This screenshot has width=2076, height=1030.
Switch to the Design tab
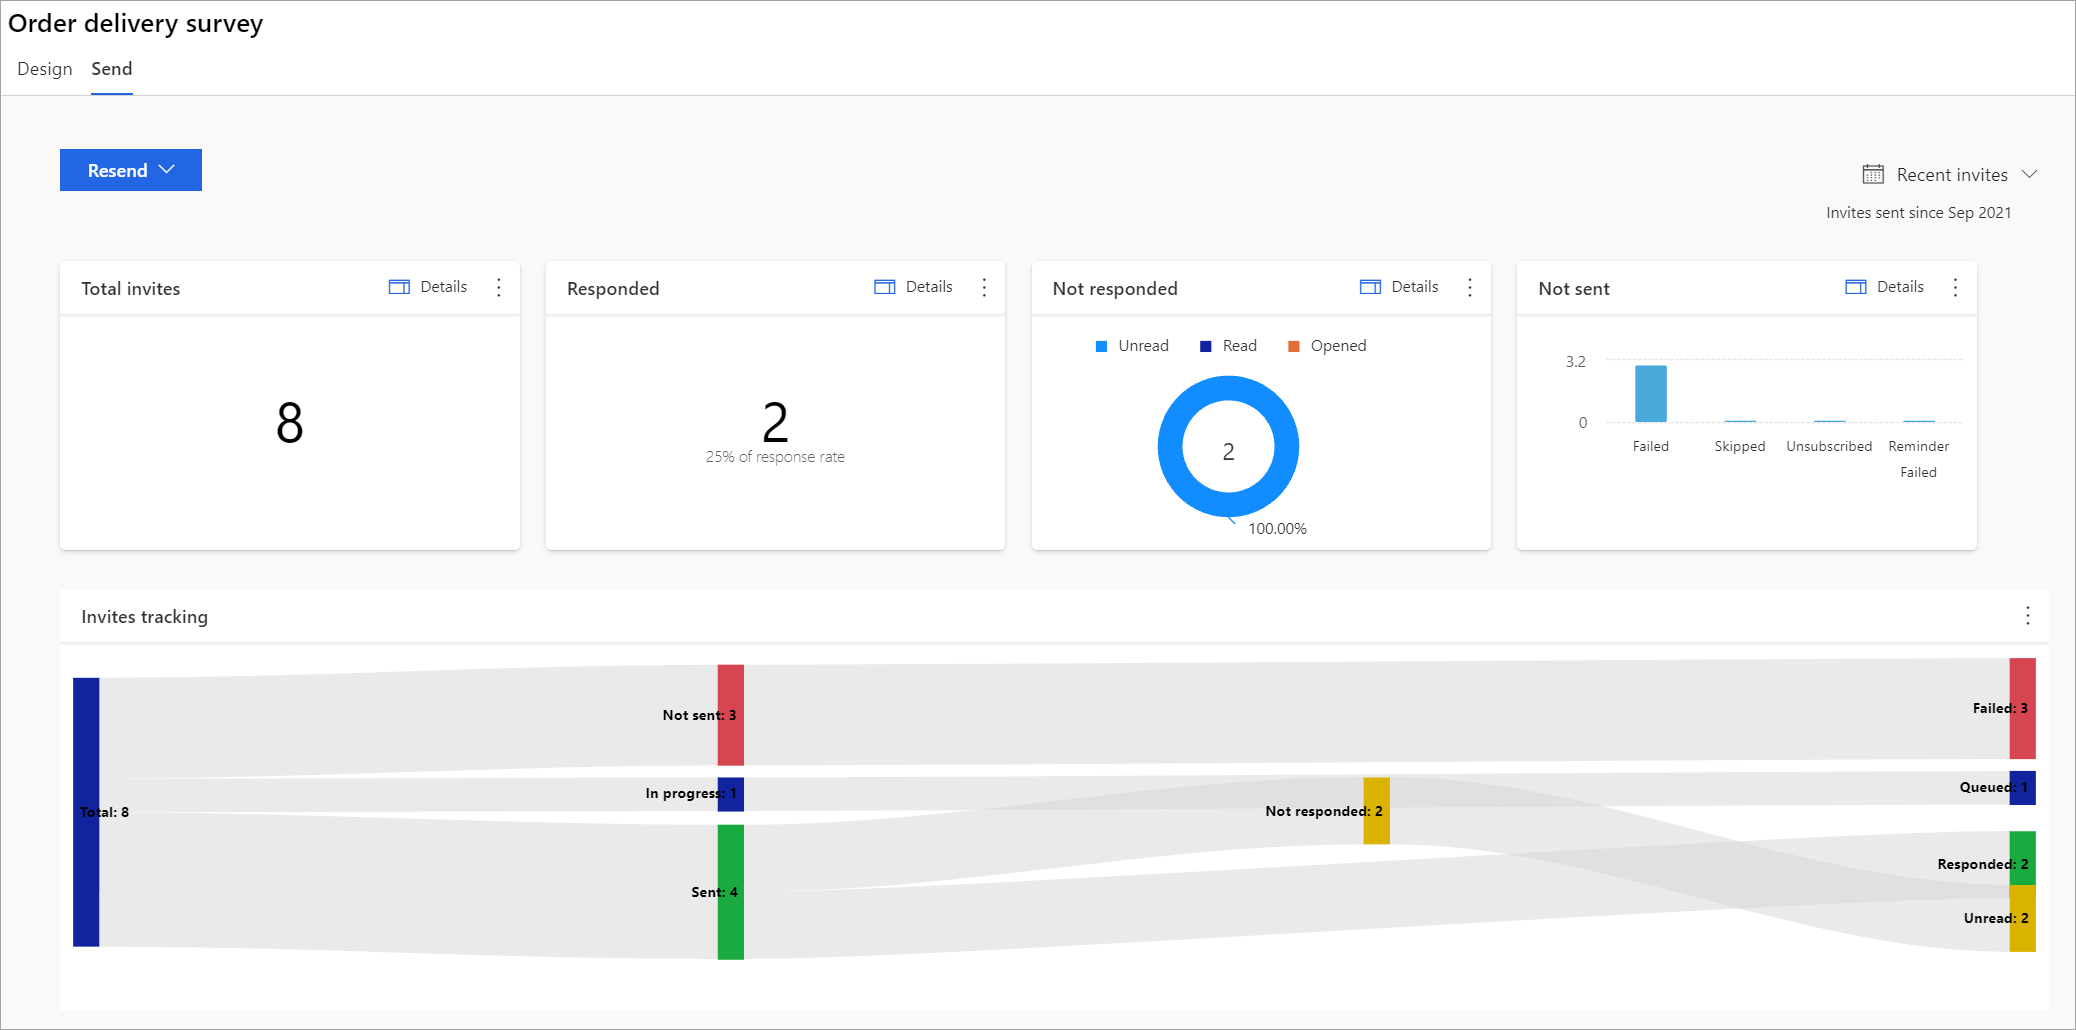coord(45,69)
